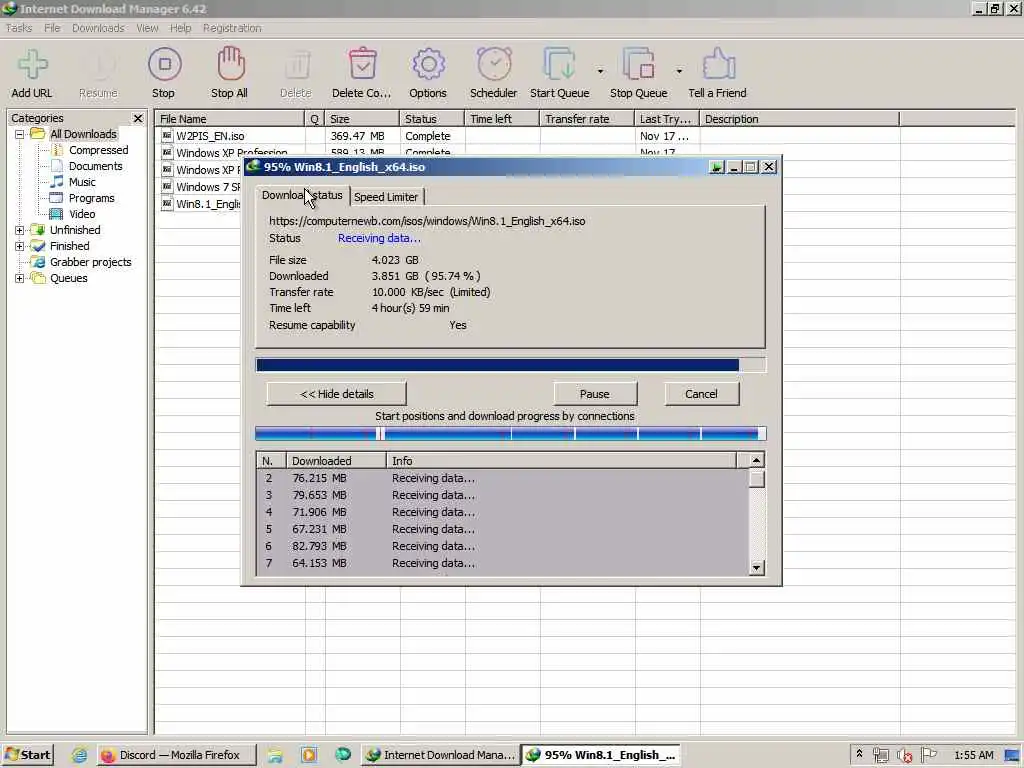The width and height of the screenshot is (1024, 768).
Task: Switch to Discord Mozilla Firefox taskbar button
Action: point(176,755)
